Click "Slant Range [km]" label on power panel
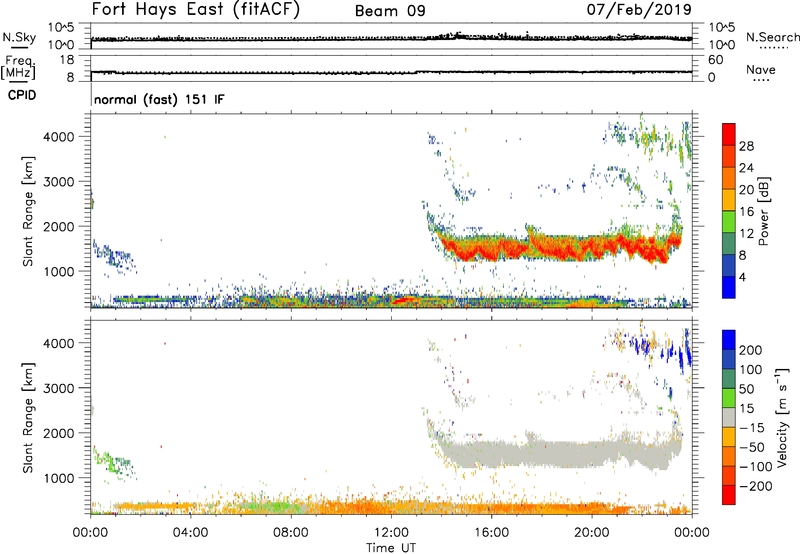Image resolution: width=800 pixels, height=554 pixels. click(28, 211)
